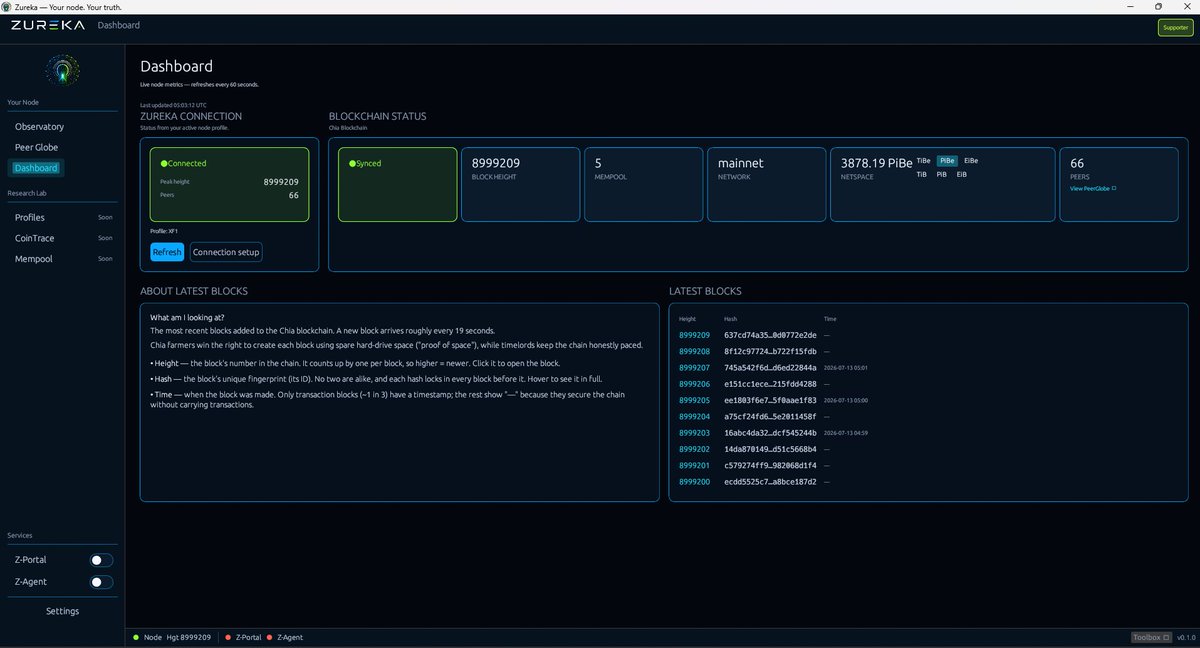Click the mempool count 5
1200x648 pixels.
[597, 163]
